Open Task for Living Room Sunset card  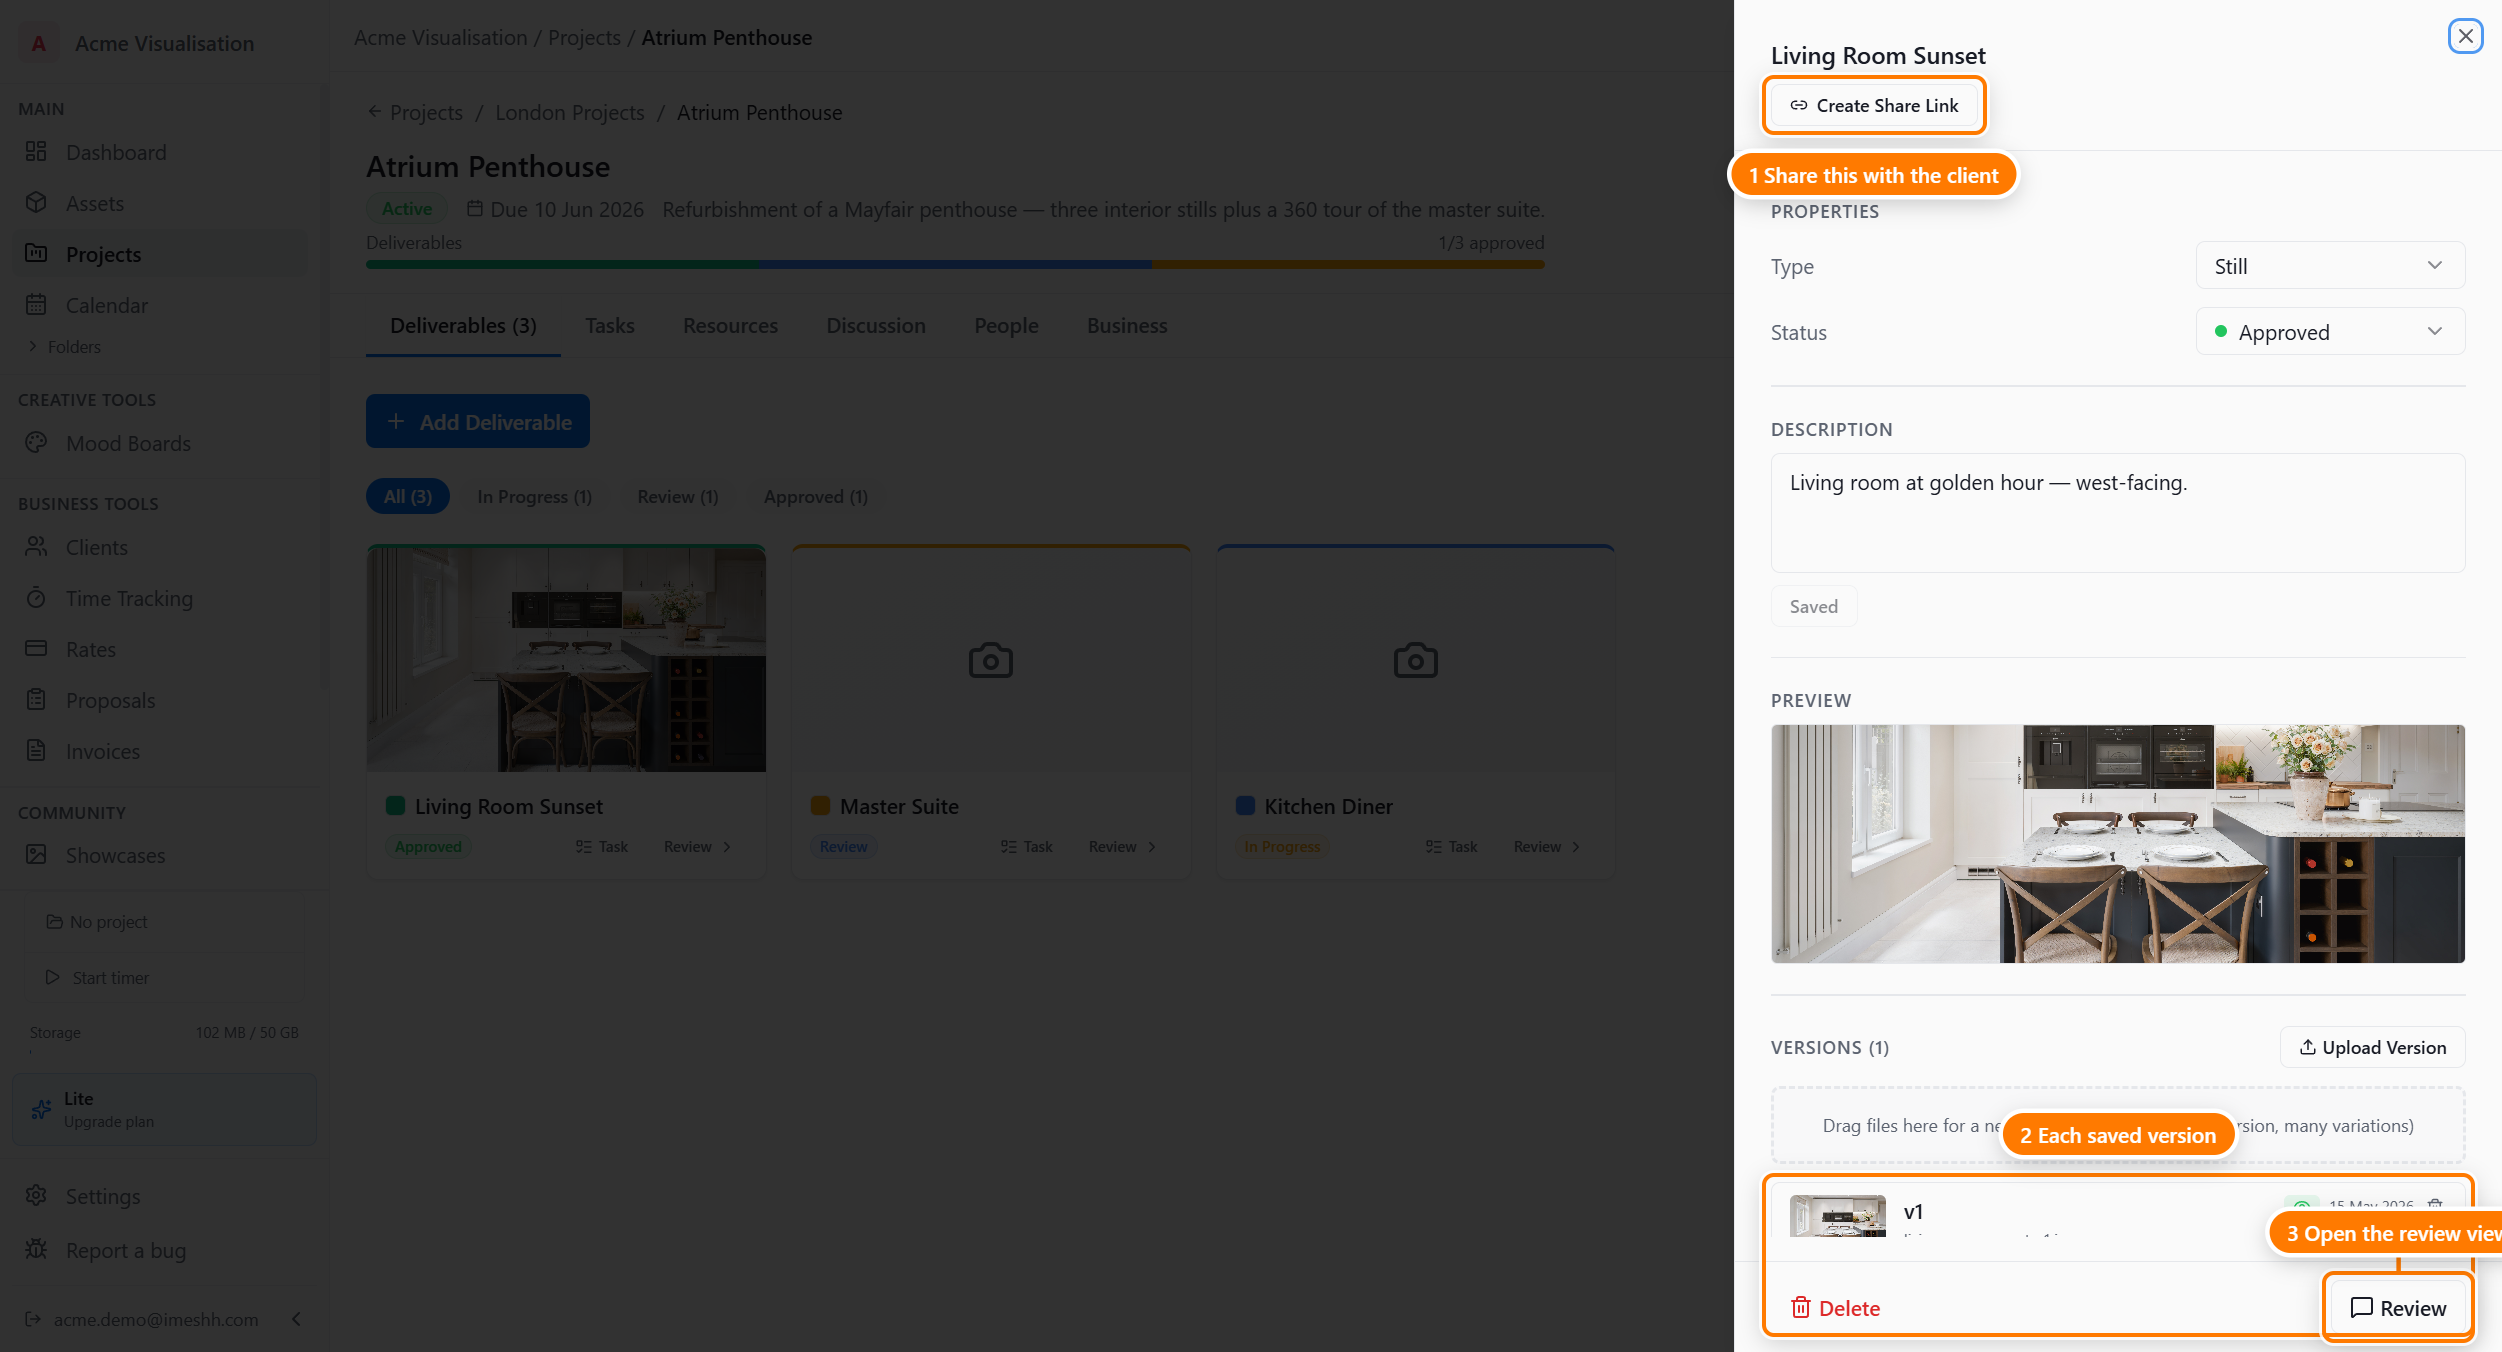pyautogui.click(x=602, y=847)
